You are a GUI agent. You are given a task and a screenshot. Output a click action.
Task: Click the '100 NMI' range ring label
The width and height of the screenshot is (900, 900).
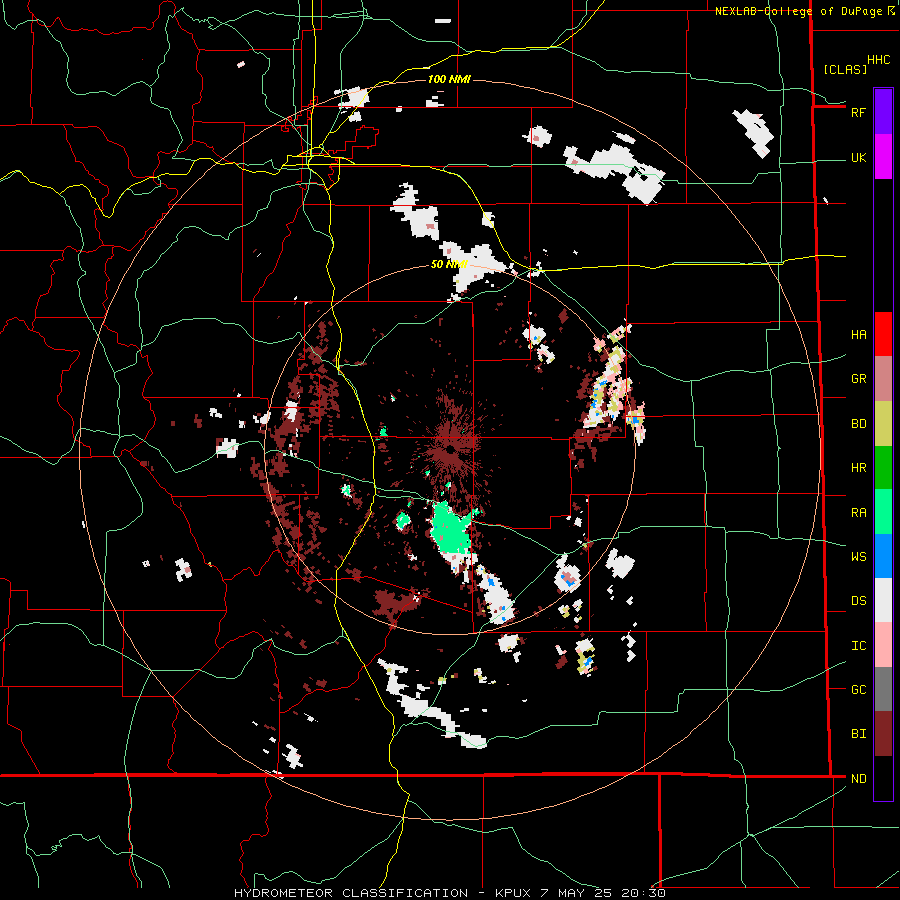pyautogui.click(x=449, y=79)
